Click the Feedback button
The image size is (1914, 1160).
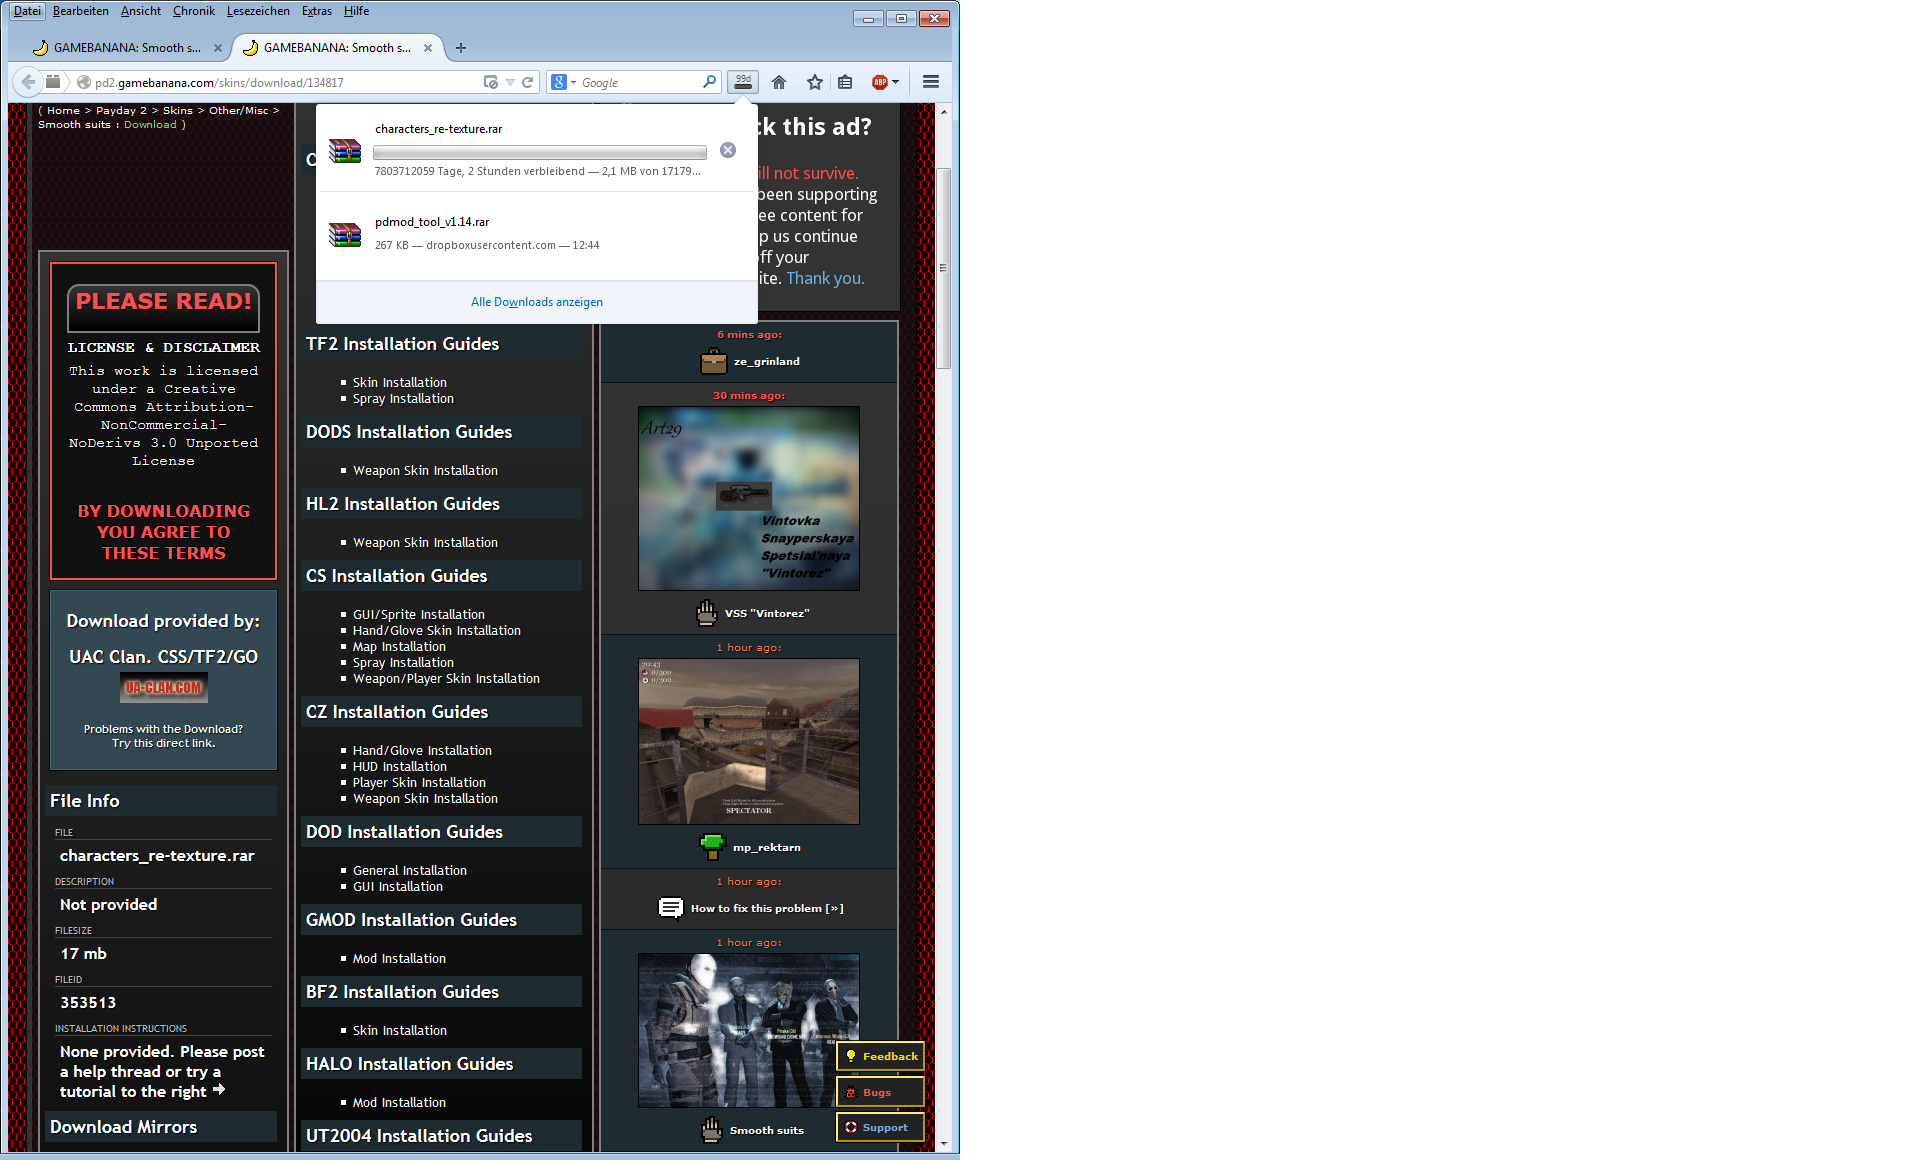[x=881, y=1056]
